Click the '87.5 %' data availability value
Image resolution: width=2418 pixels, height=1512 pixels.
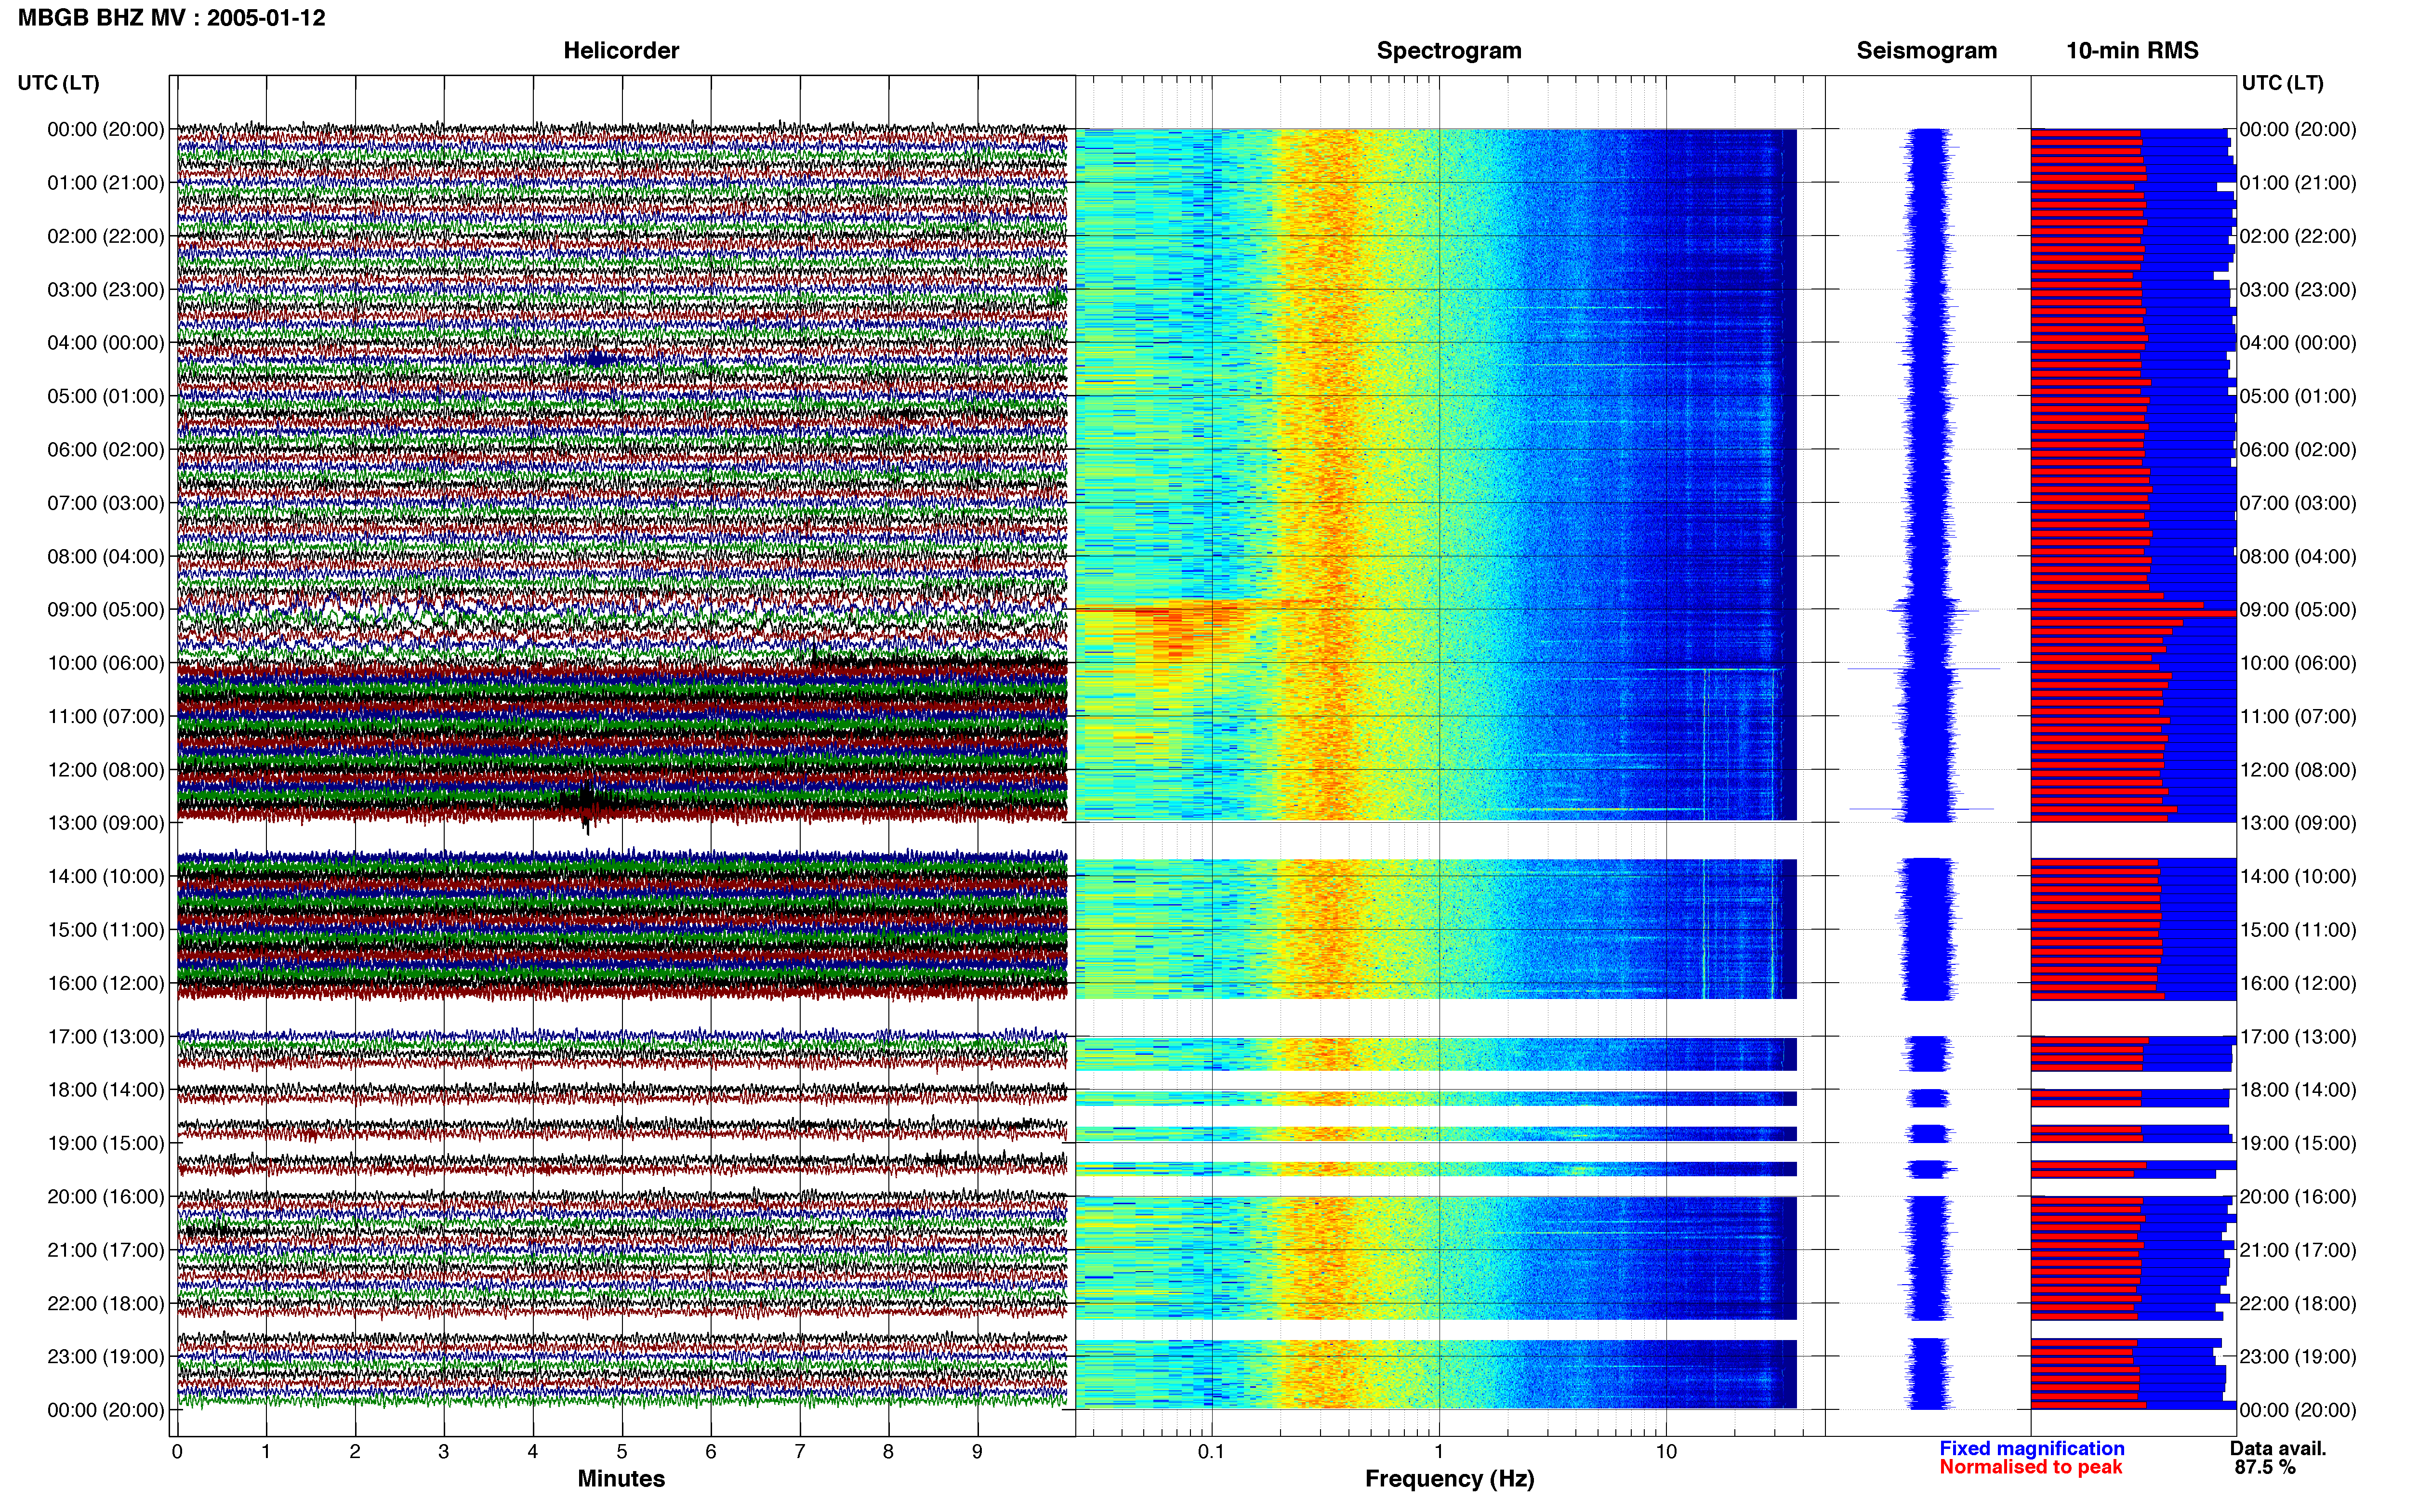click(2265, 1467)
